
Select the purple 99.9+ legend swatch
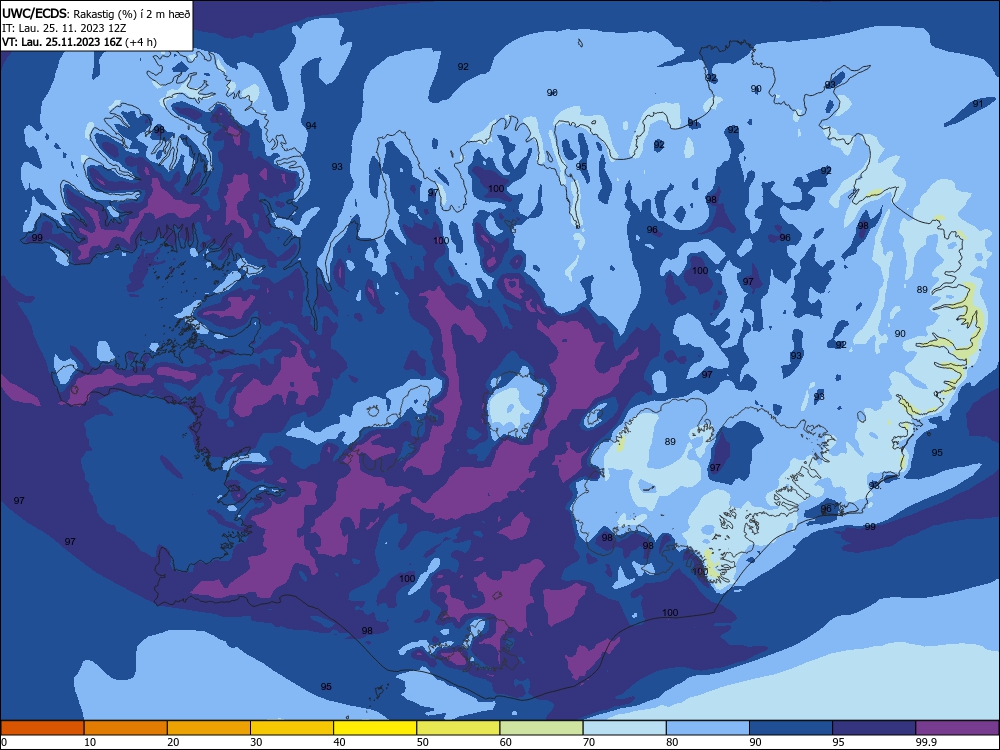(957, 728)
